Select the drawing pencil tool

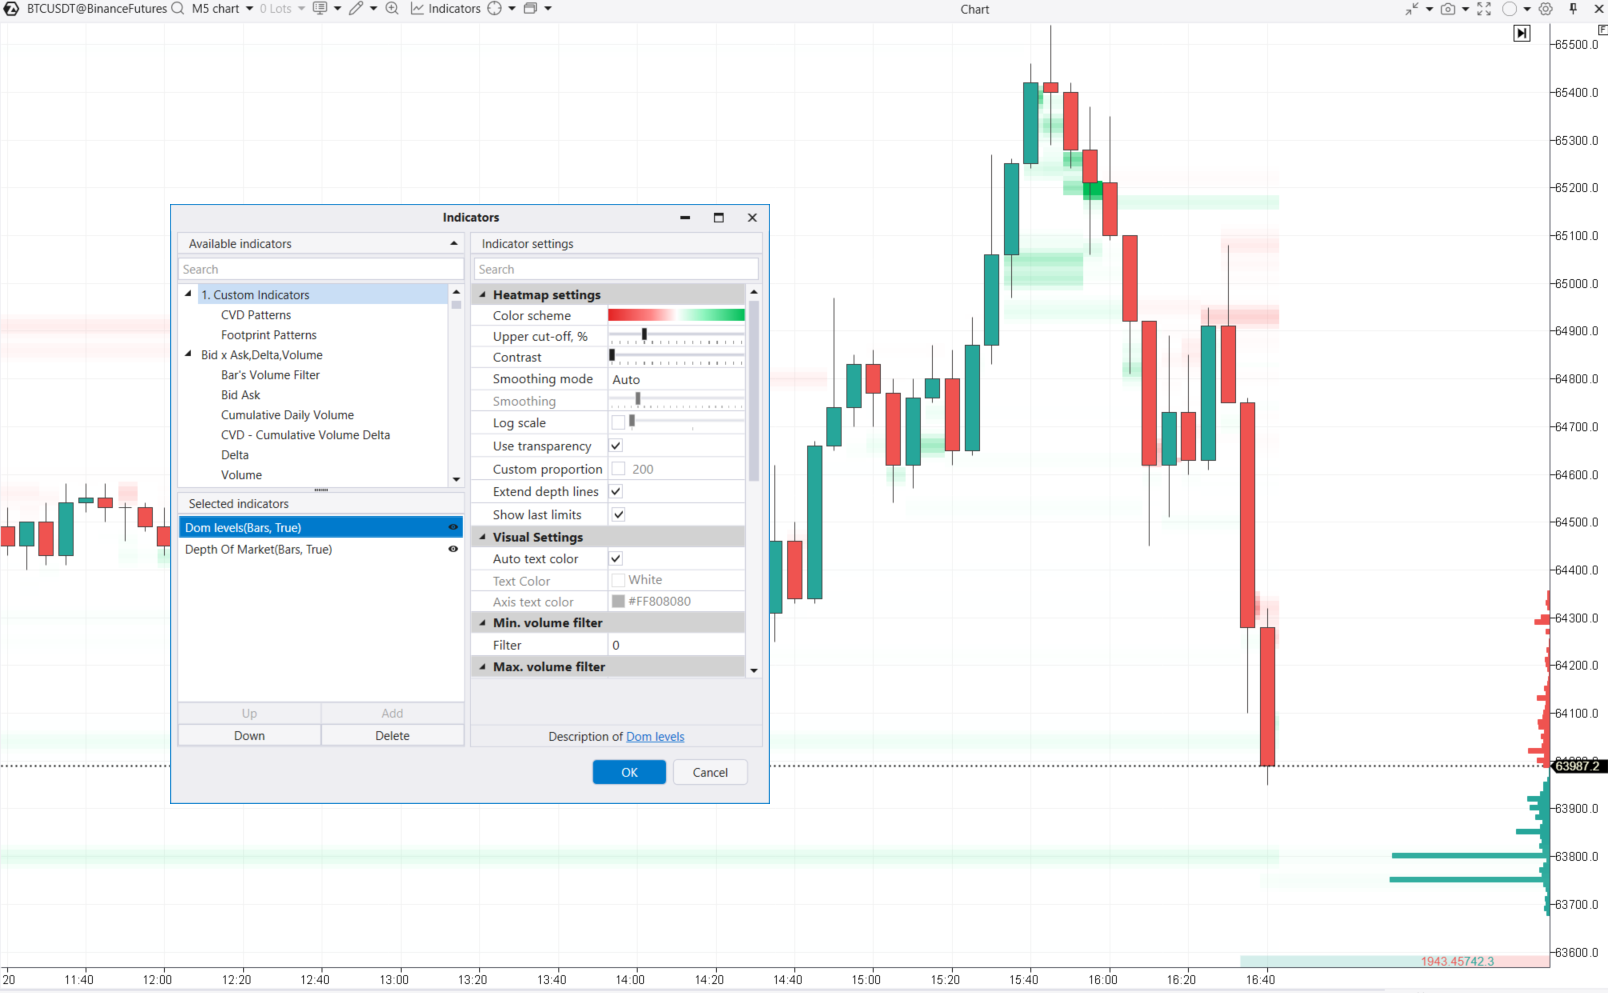[x=355, y=8]
